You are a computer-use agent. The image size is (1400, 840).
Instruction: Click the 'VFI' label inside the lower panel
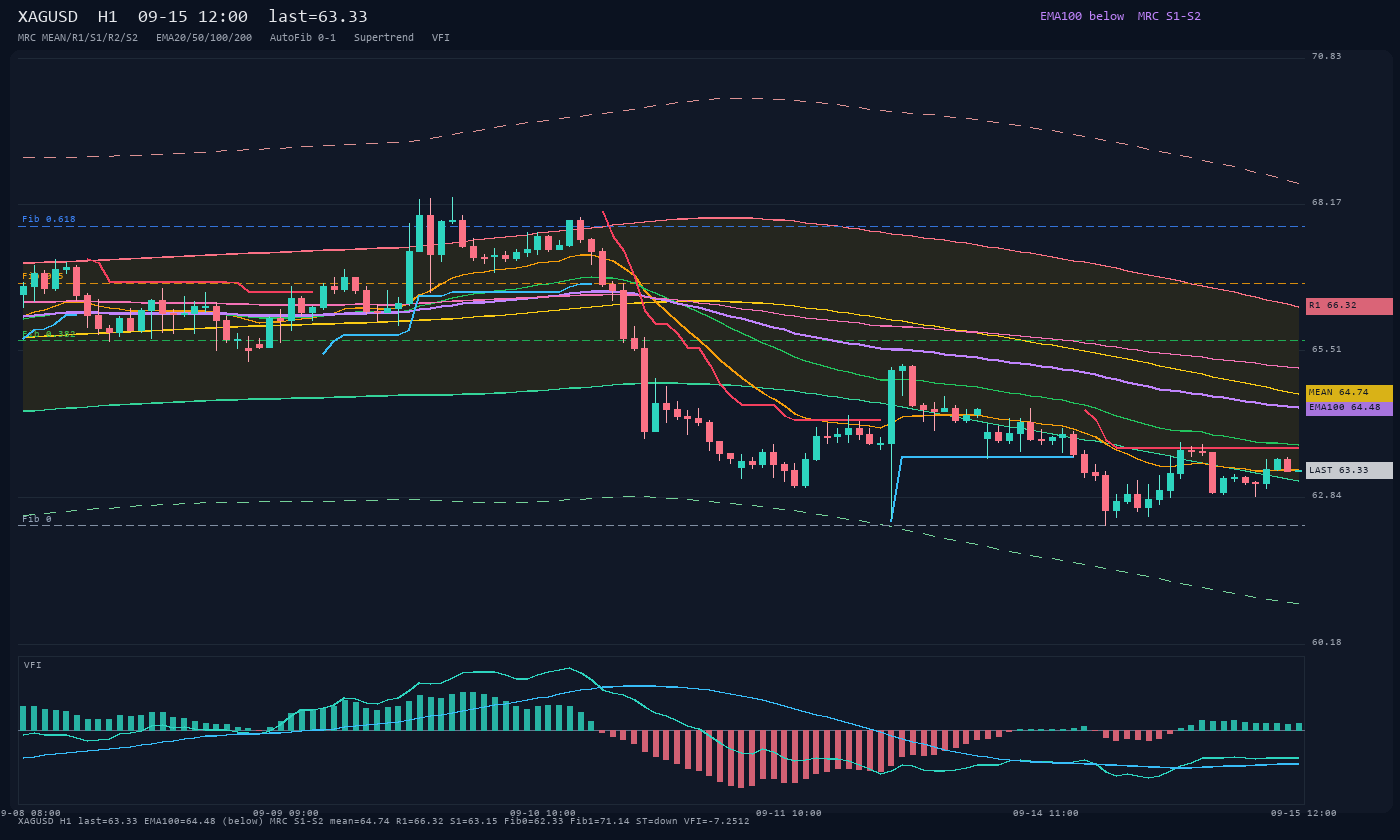click(33, 665)
